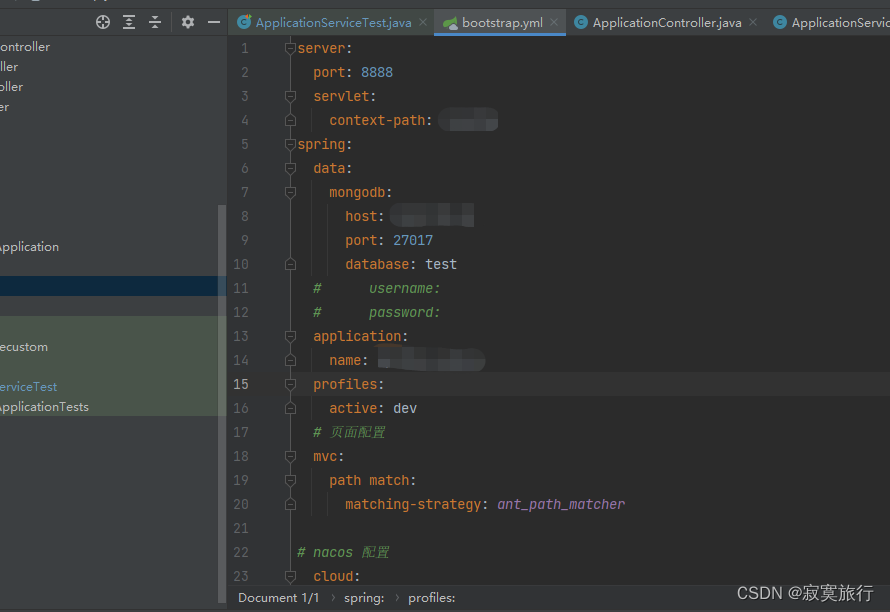
Task: Click the class icon on ApplicationServiceTest.java tab
Action: pyautogui.click(x=240, y=20)
